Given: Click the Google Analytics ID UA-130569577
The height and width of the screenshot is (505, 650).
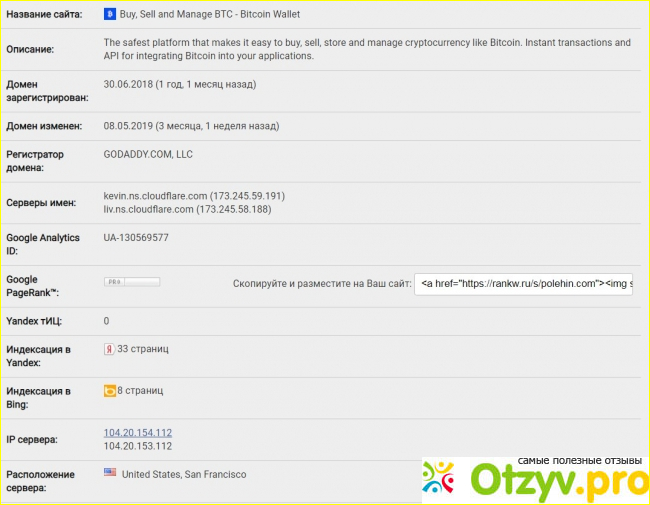Looking at the screenshot, I should [x=136, y=238].
